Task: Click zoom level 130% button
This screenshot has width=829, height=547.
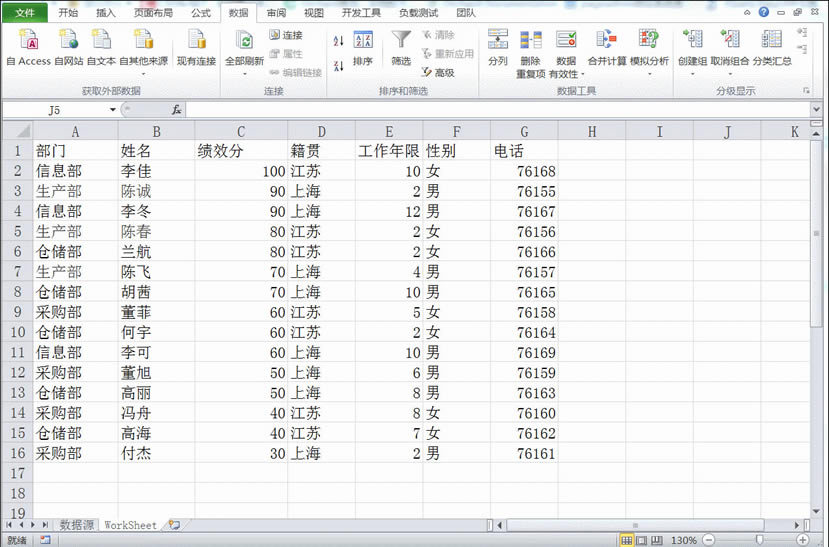Action: coord(684,540)
